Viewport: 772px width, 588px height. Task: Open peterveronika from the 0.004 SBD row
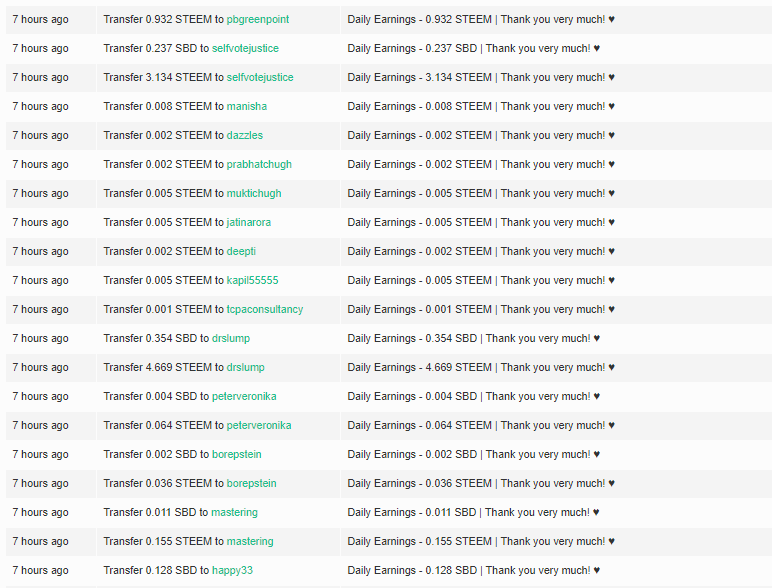pos(244,396)
